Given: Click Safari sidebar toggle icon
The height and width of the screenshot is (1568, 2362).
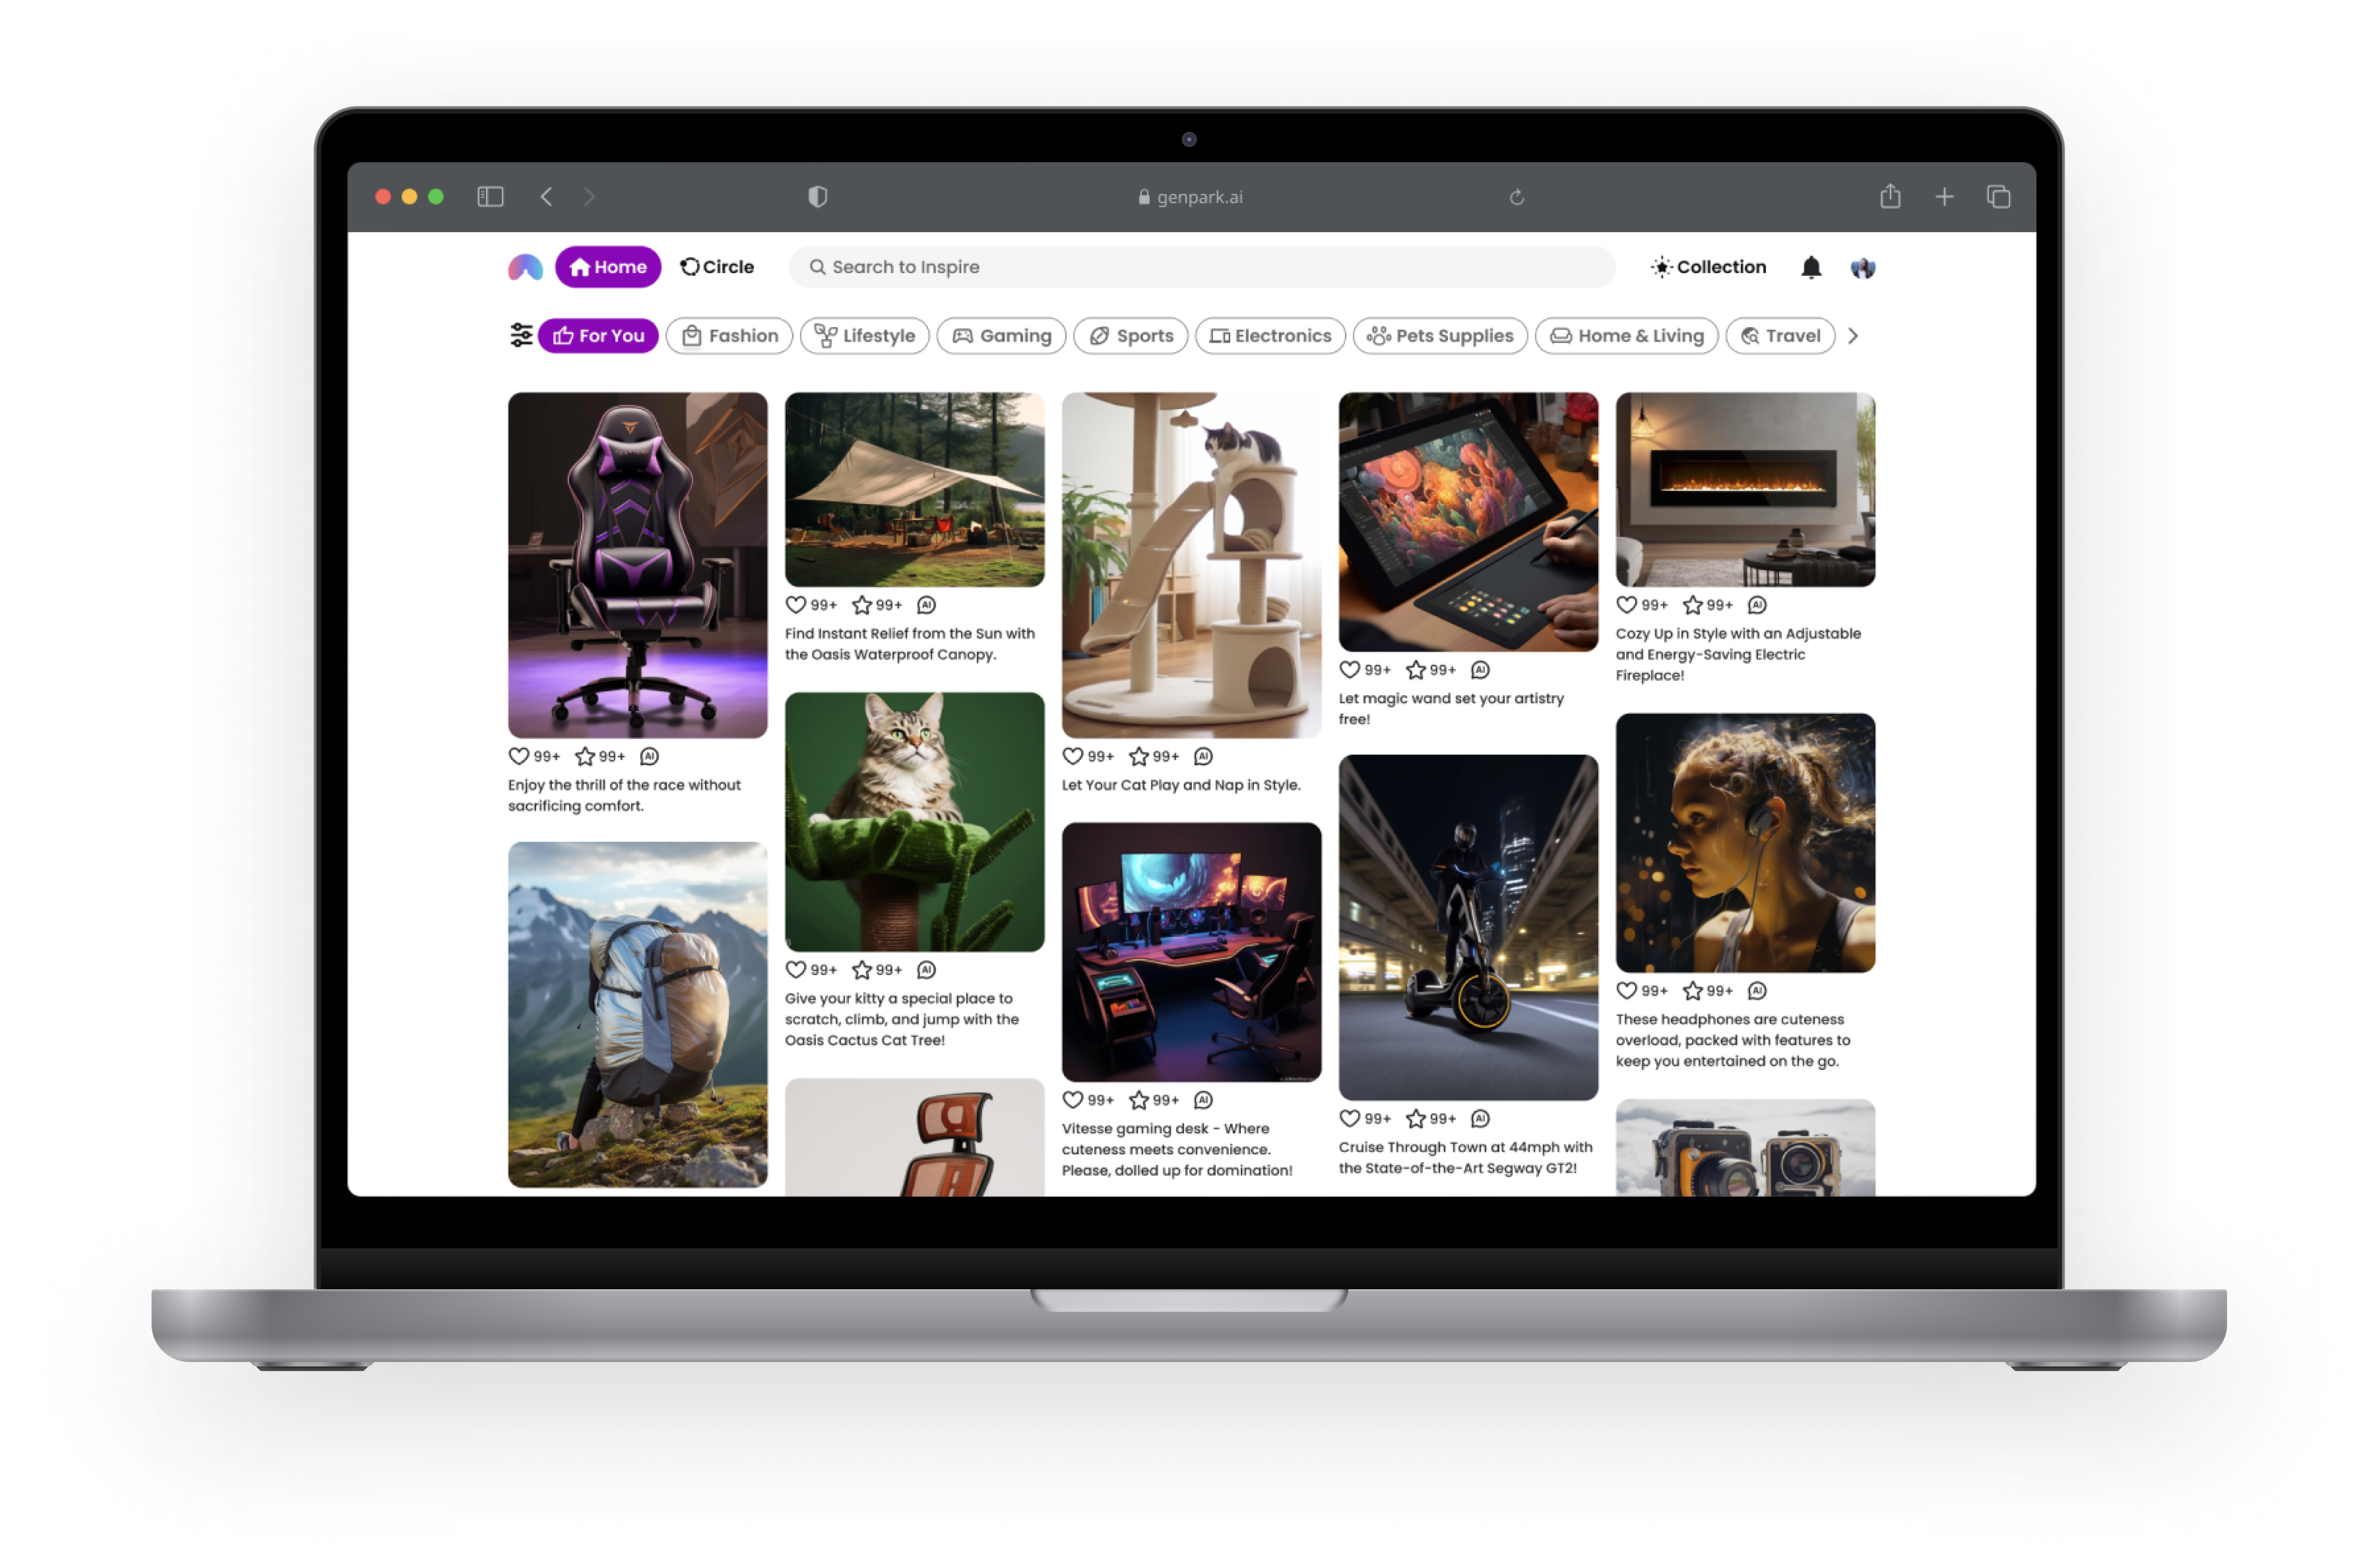Looking at the screenshot, I should [x=490, y=197].
